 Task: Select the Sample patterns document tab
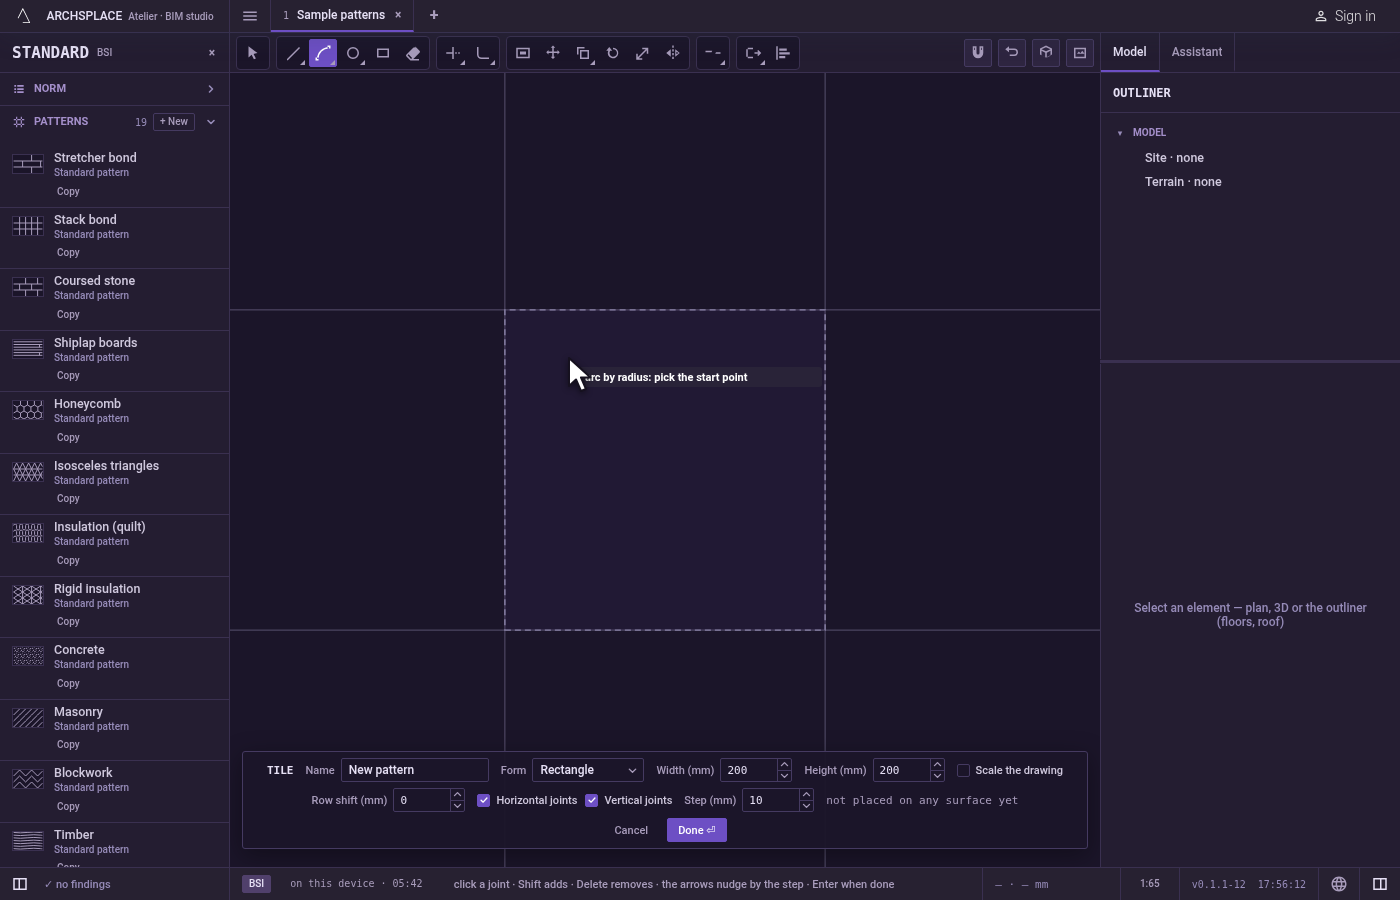click(341, 15)
